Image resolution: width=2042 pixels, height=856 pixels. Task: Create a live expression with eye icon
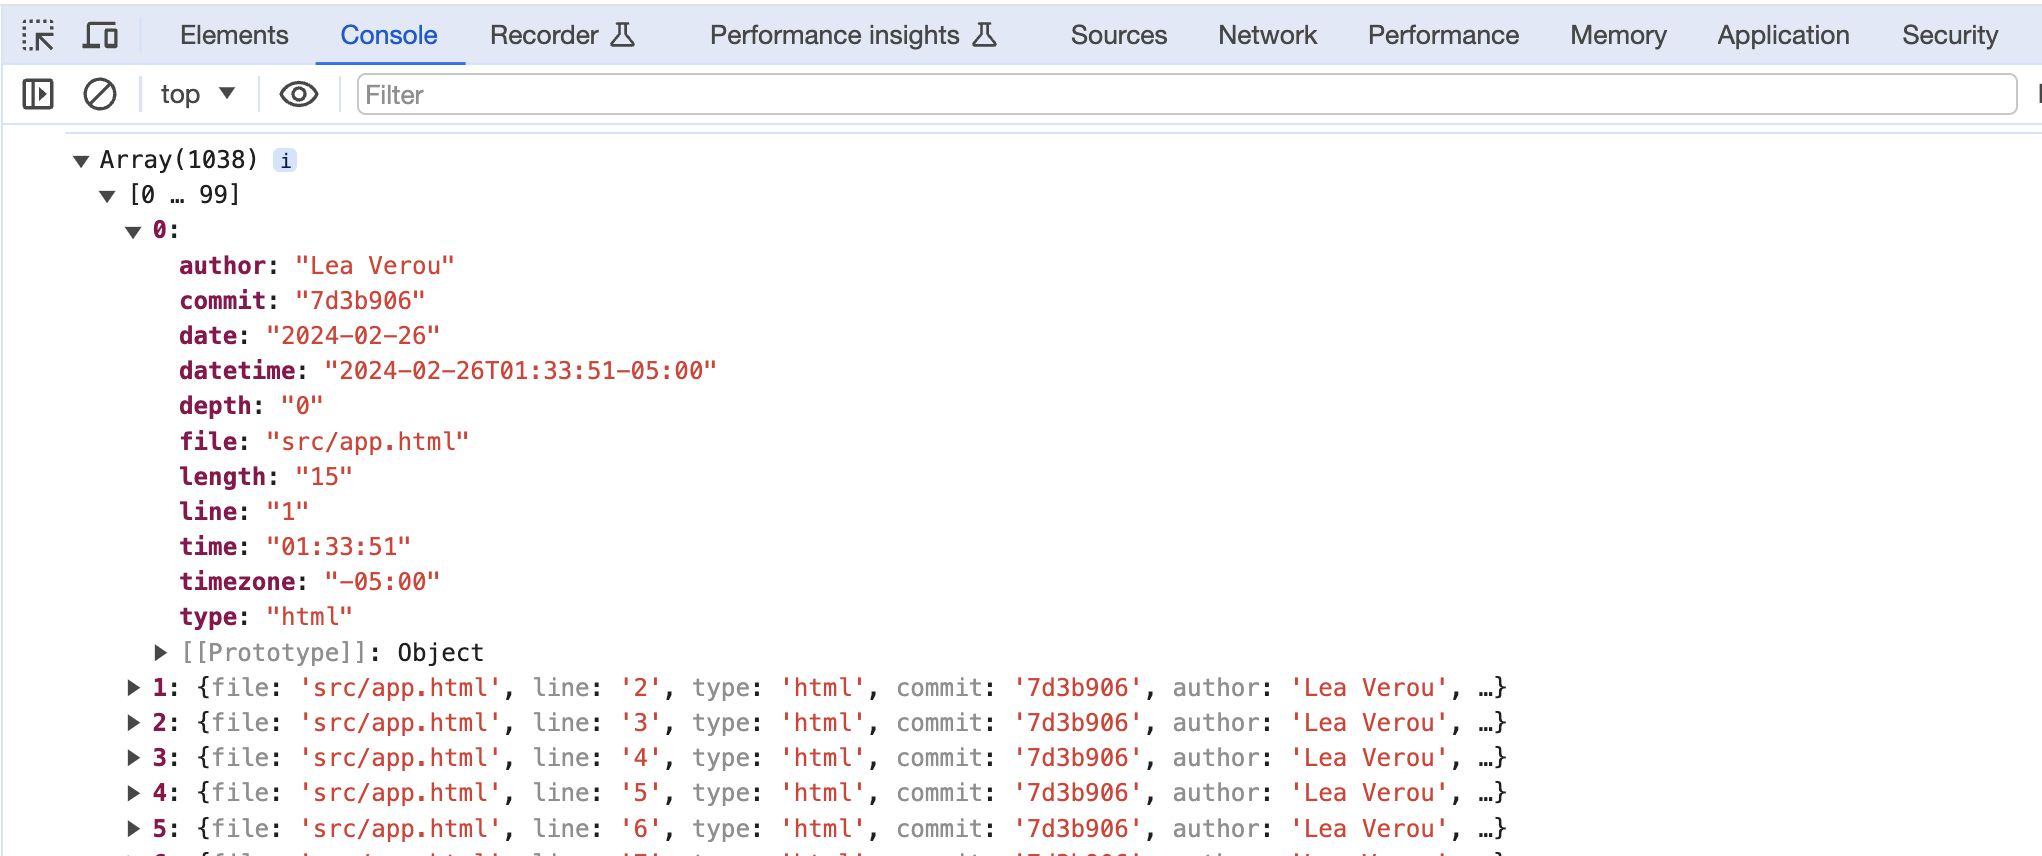coord(299,95)
